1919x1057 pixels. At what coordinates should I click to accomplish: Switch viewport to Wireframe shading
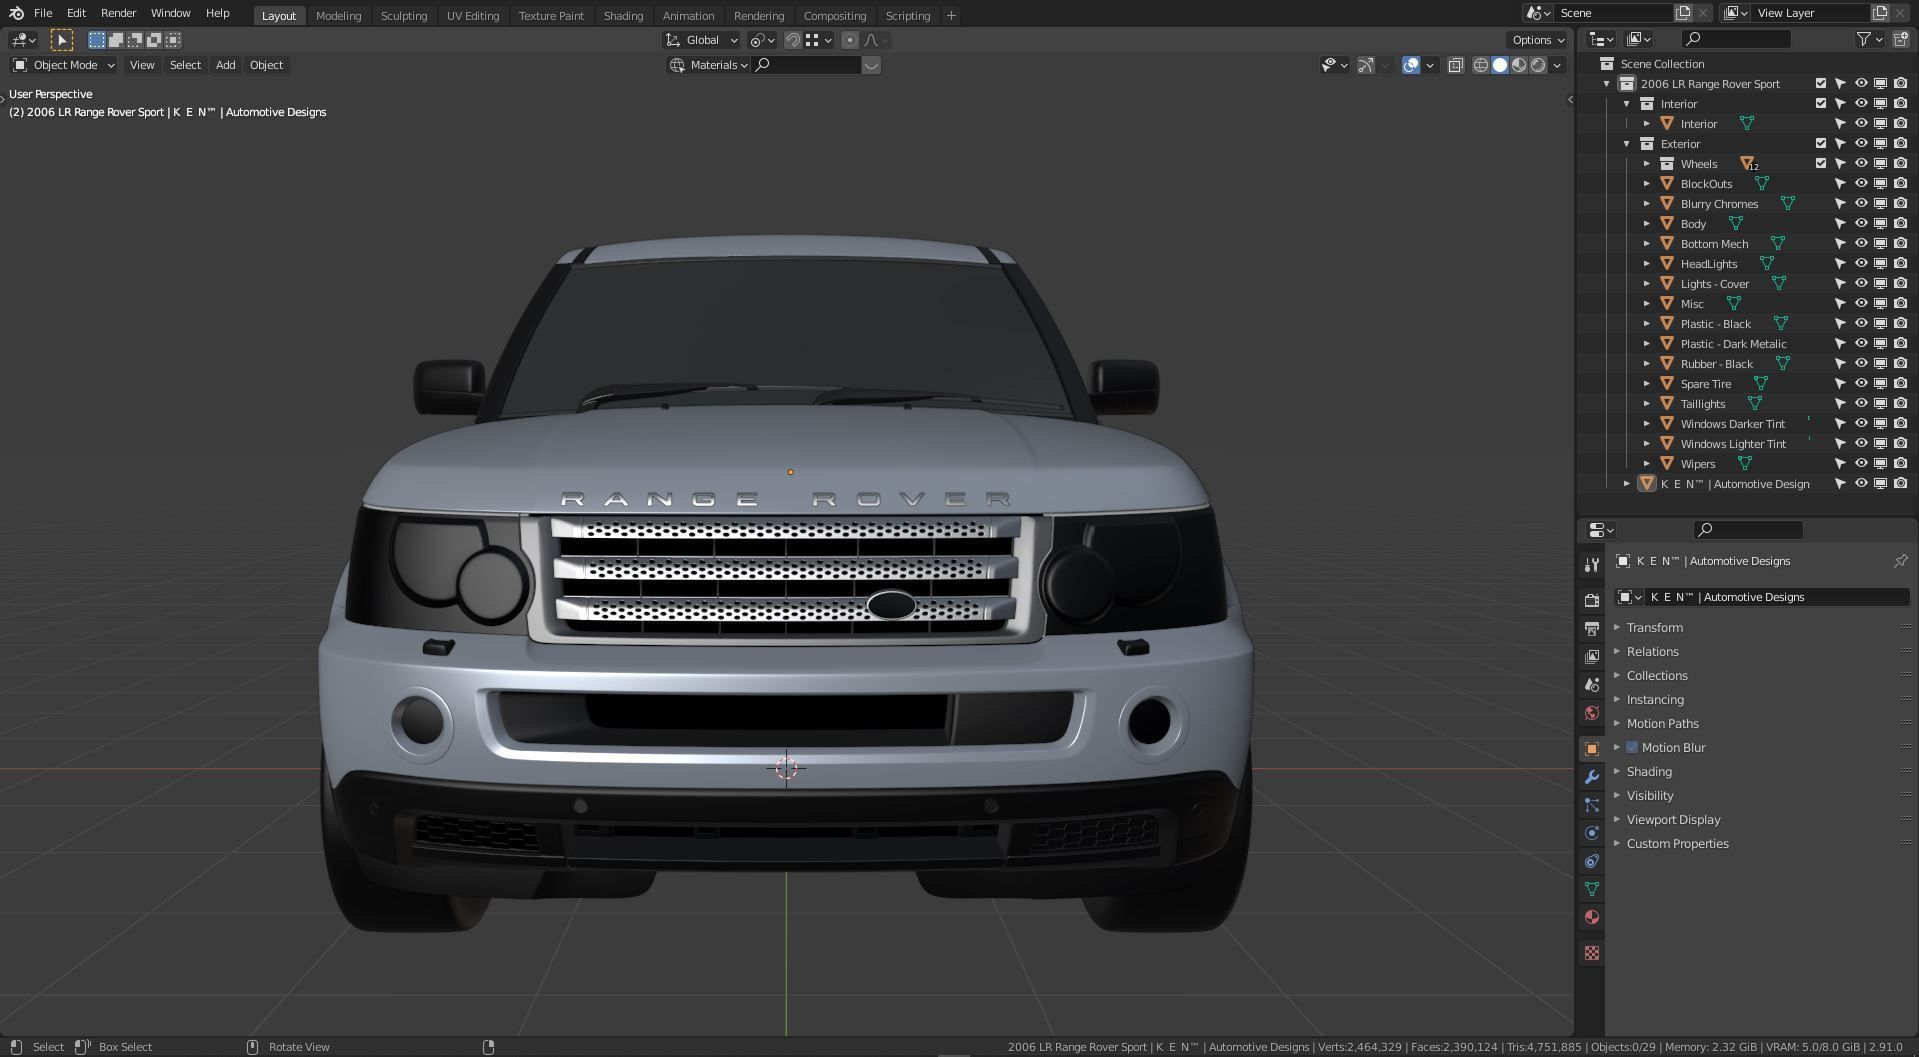pos(1481,65)
